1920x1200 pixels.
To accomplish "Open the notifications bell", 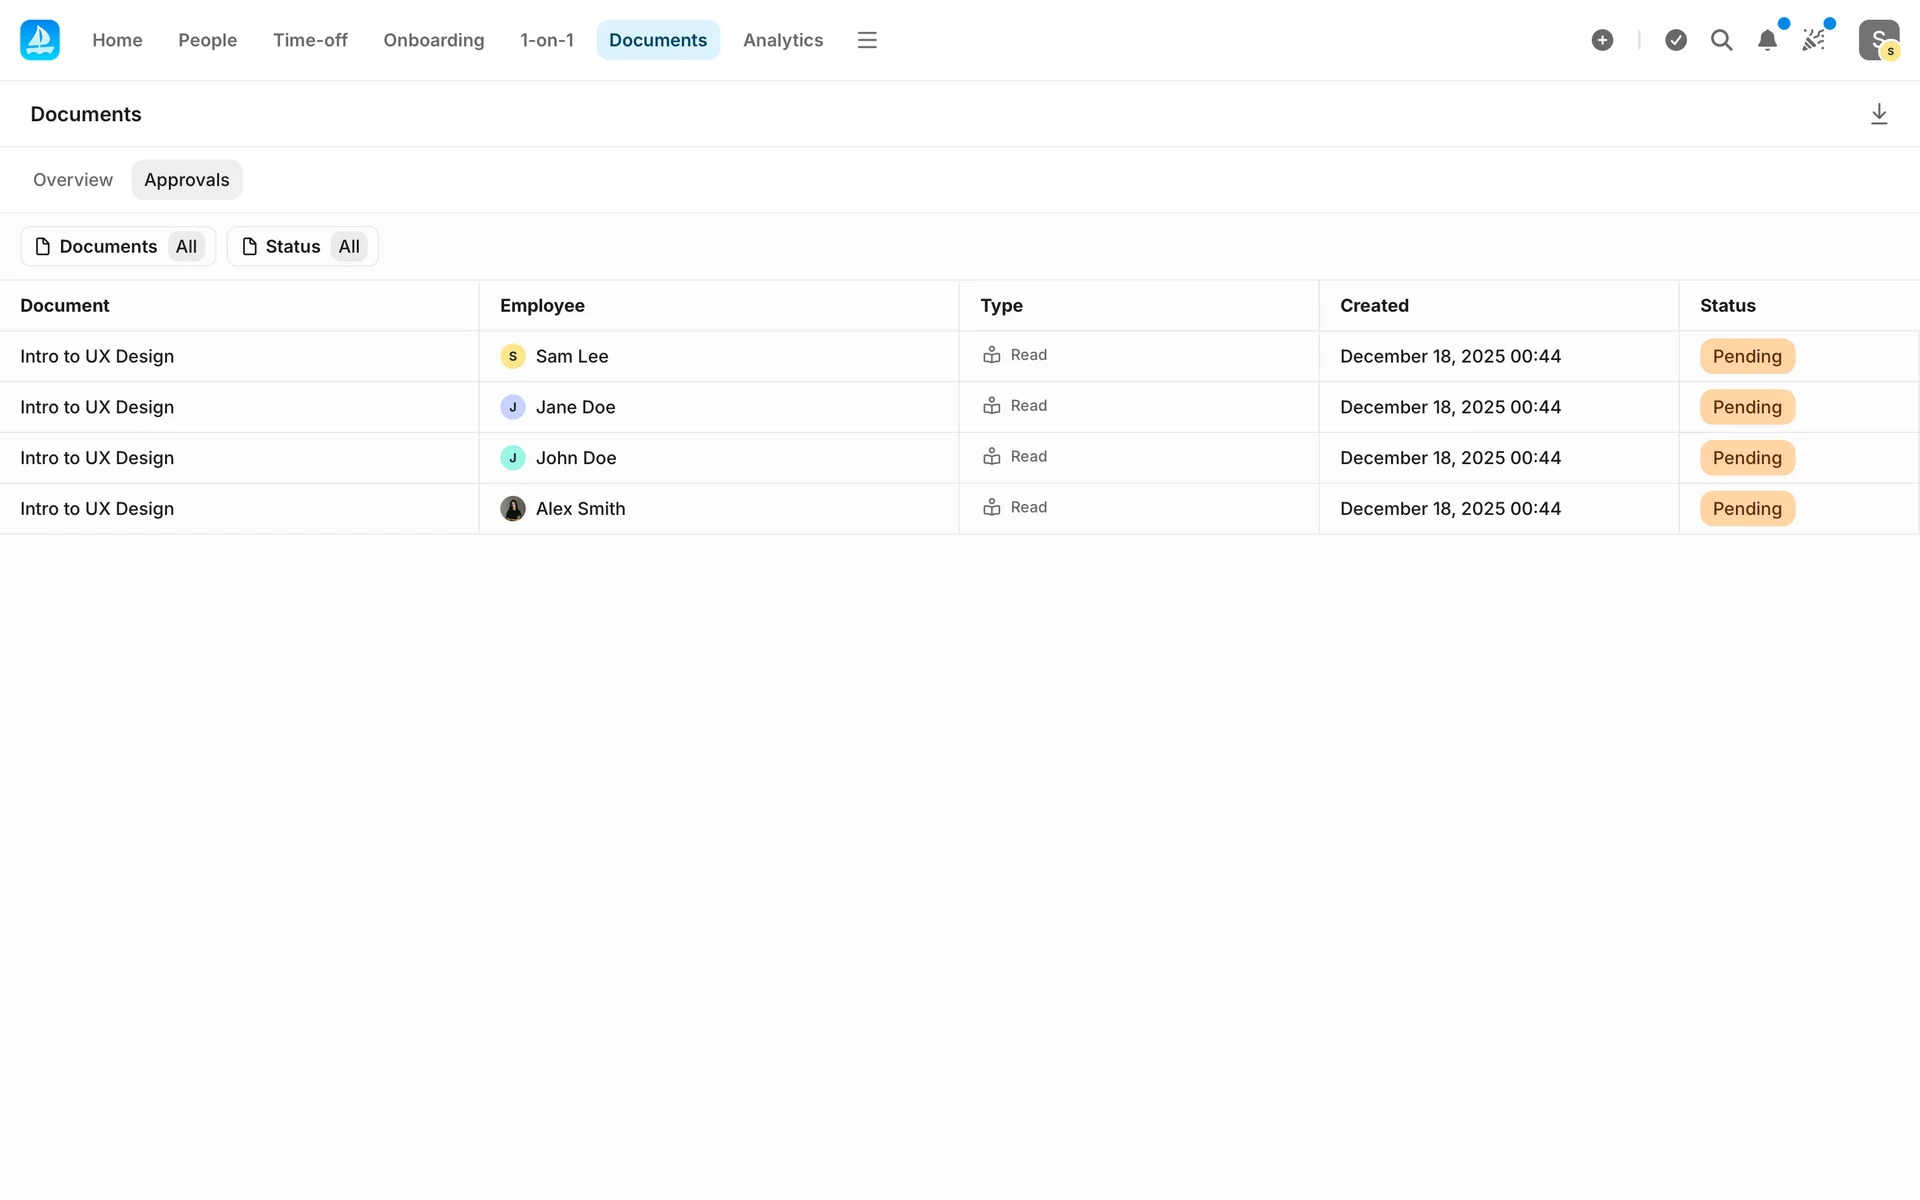I will [1767, 40].
